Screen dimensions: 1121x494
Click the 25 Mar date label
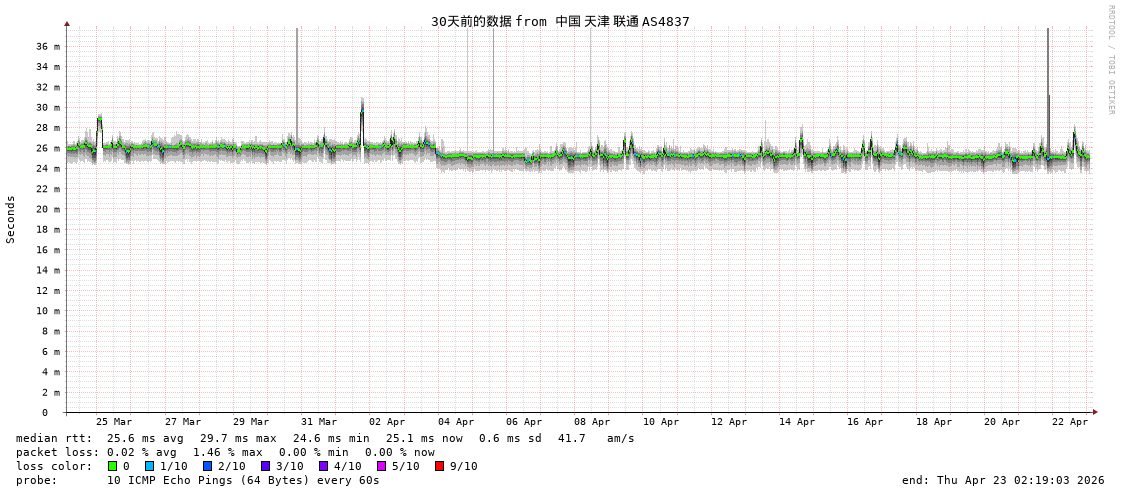pos(114,422)
